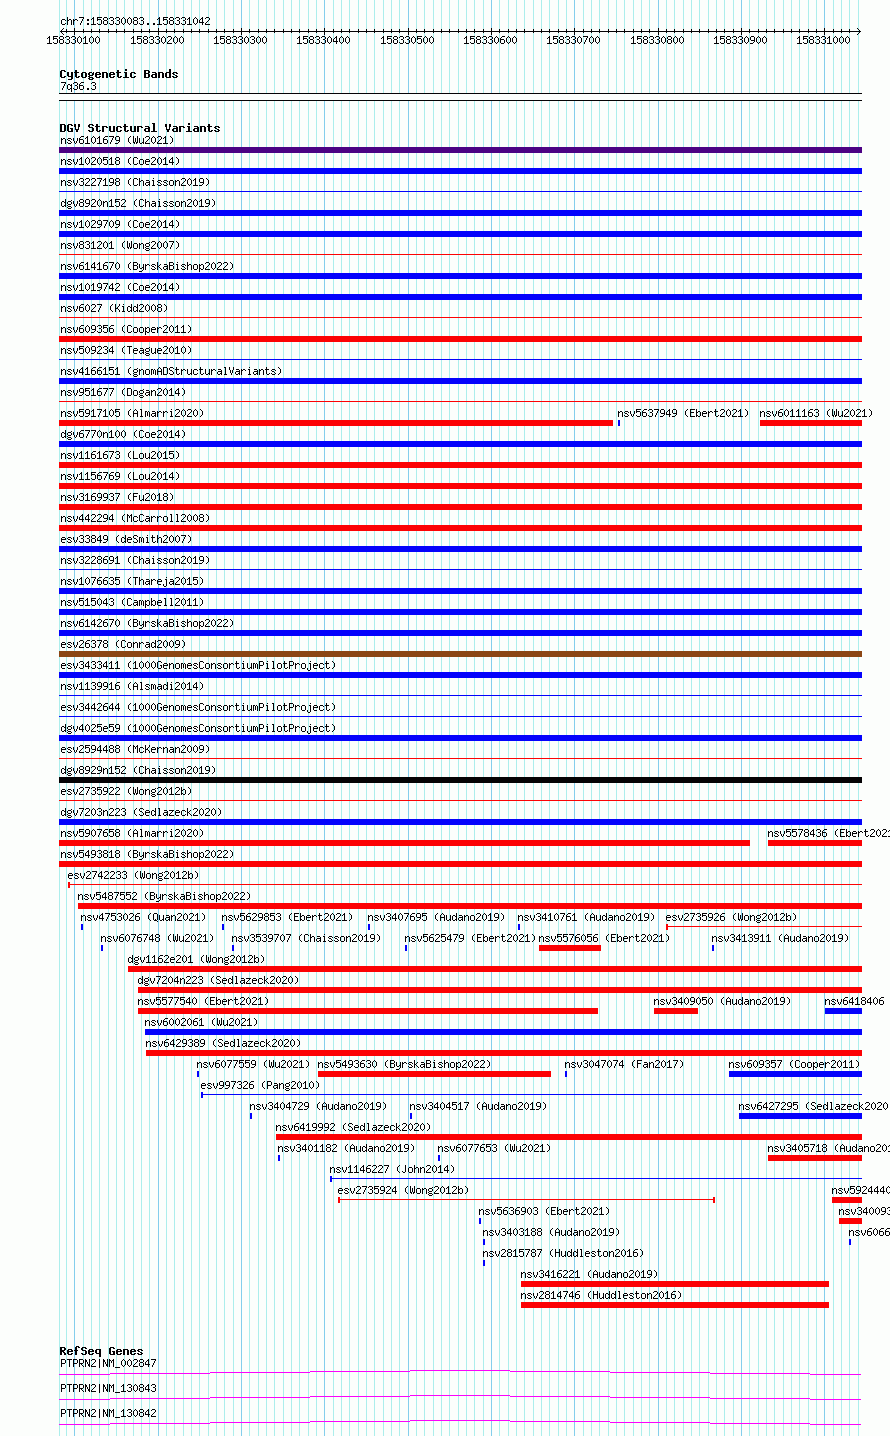Image resolution: width=890 pixels, height=1436 pixels.
Task: Click nsv6419992 (Sedlazeck2020) label
Action: pyautogui.click(x=354, y=1127)
